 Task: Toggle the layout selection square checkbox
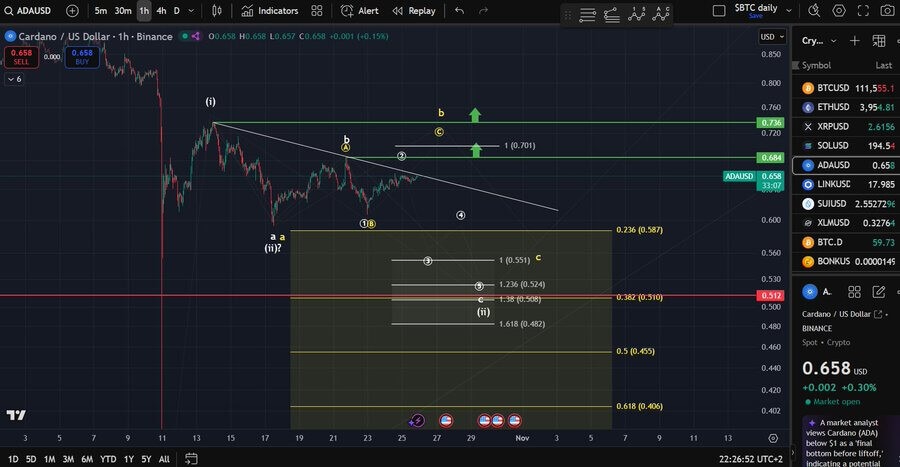(x=719, y=11)
